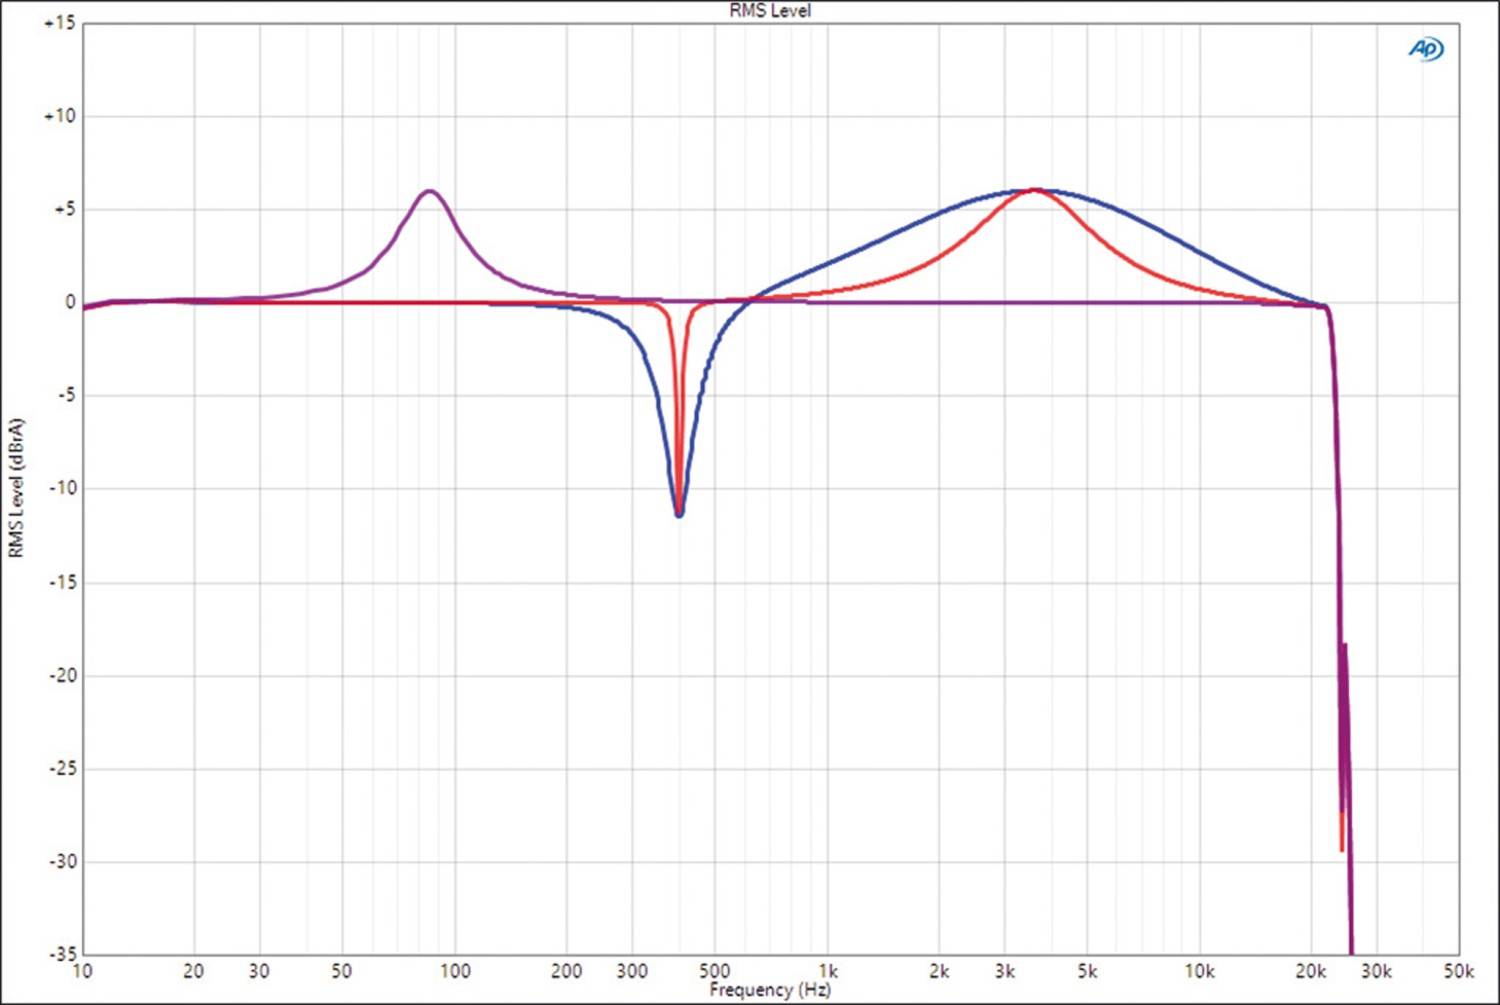This screenshot has width=1500, height=1005.
Task: Click the RMS Level graph title
Action: pos(770,10)
